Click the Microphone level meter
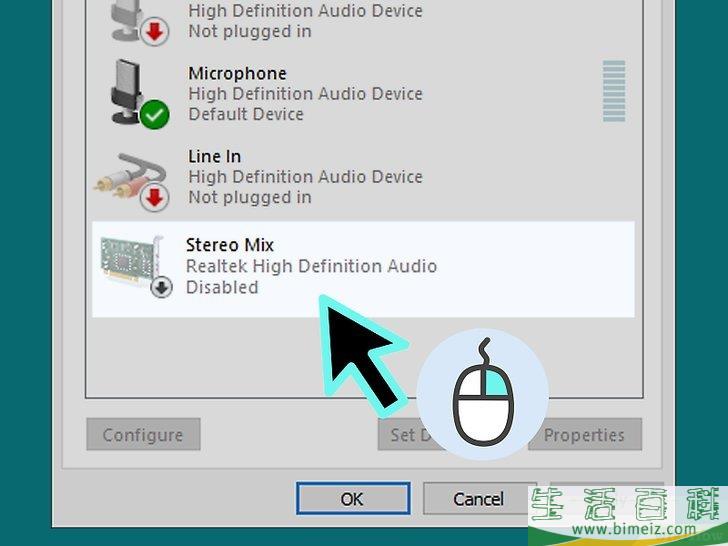 tap(614, 91)
